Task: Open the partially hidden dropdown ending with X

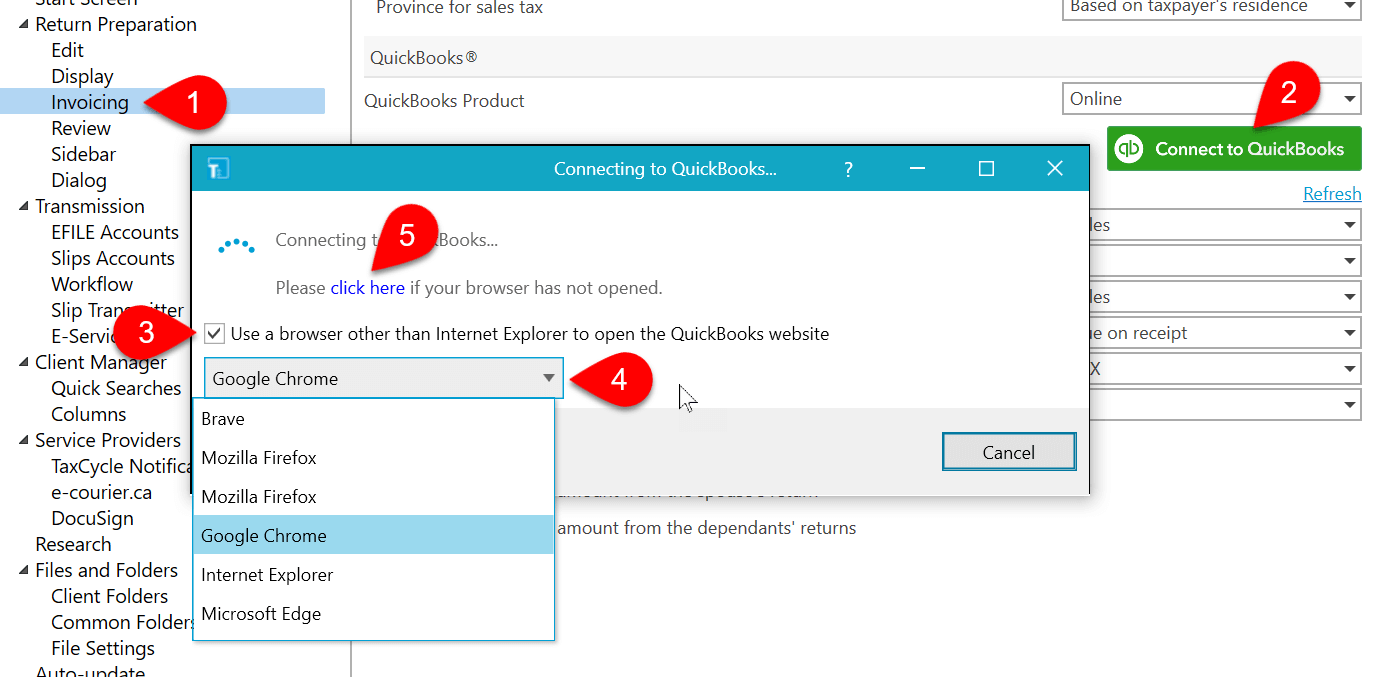Action: click(x=1225, y=369)
